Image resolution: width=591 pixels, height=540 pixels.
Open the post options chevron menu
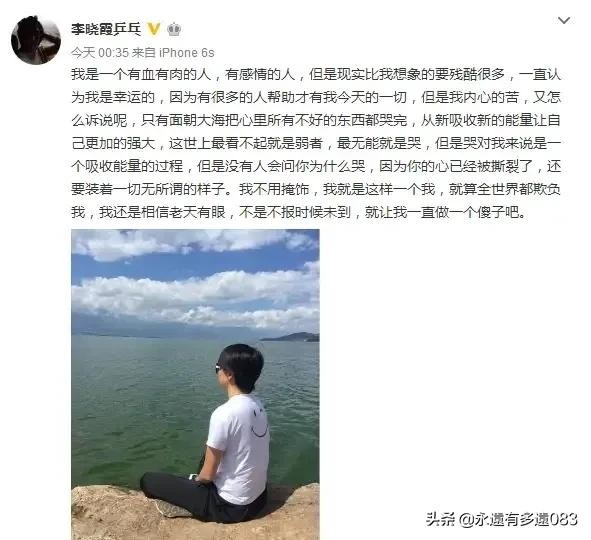point(563,20)
